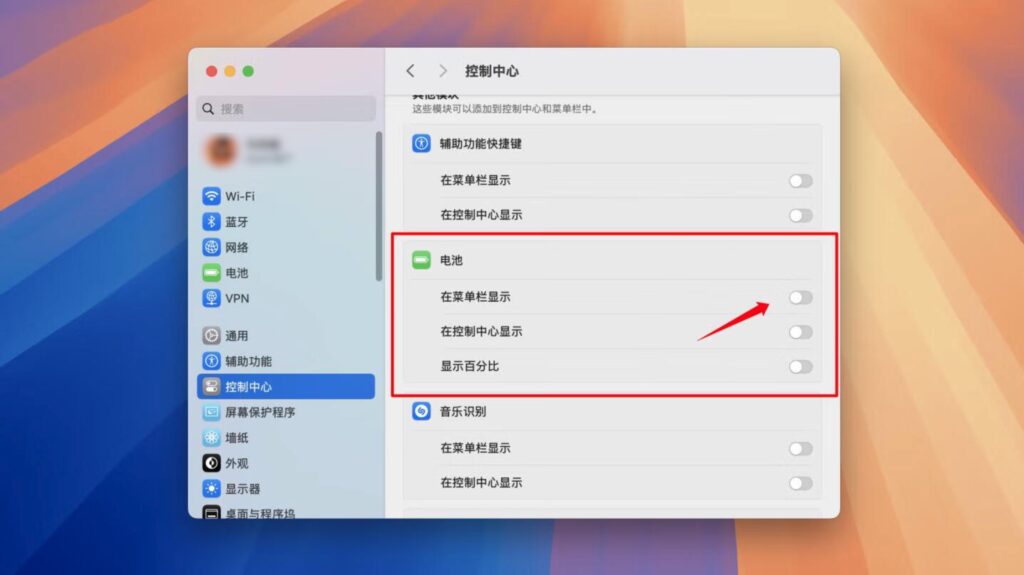Click the sidebar scrollbar
Screen dimensions: 1024x575
tap(379, 206)
